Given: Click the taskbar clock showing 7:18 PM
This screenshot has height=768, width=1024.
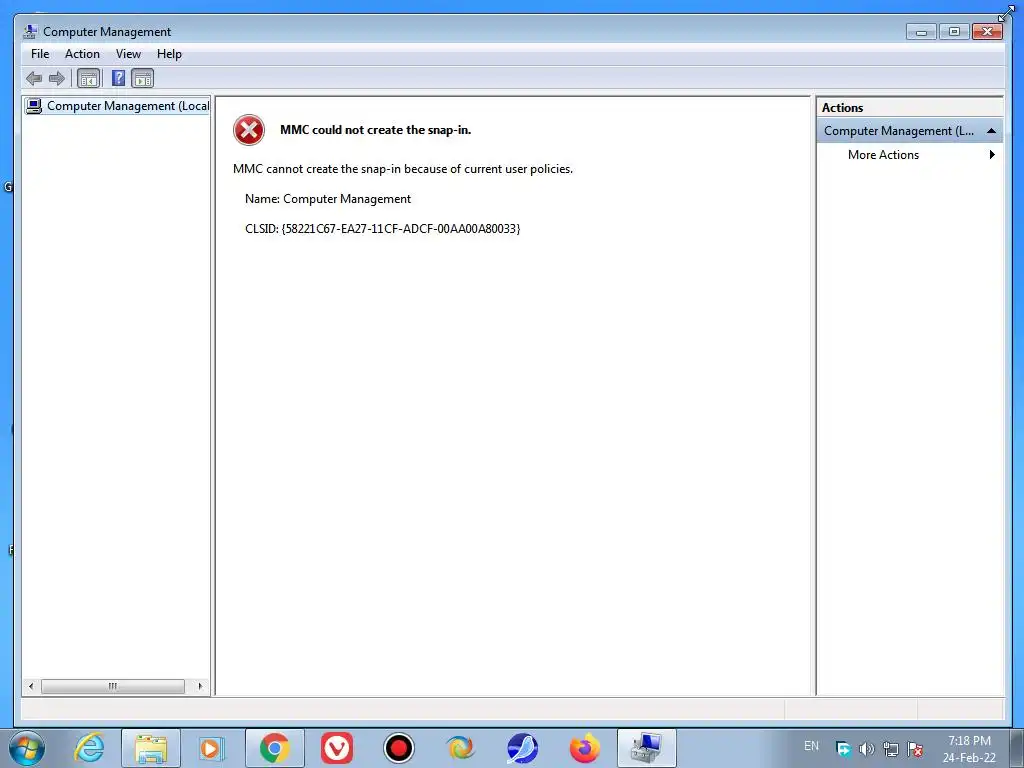Looking at the screenshot, I should point(970,749).
